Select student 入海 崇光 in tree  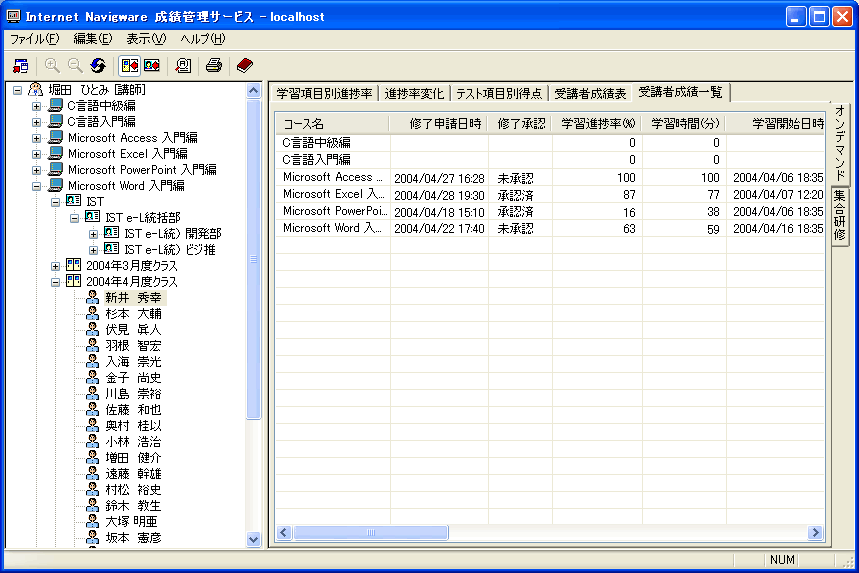(x=134, y=362)
